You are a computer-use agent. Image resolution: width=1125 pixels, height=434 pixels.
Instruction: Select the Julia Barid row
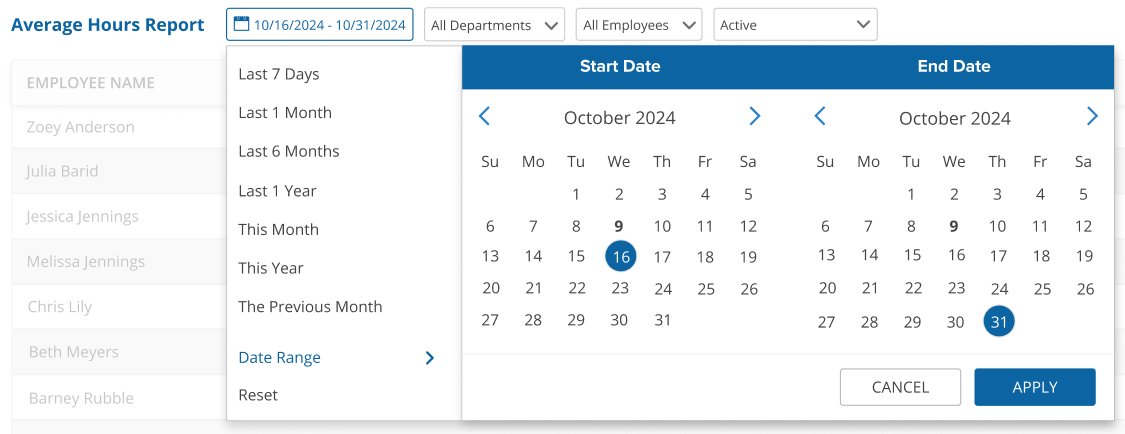coord(118,171)
